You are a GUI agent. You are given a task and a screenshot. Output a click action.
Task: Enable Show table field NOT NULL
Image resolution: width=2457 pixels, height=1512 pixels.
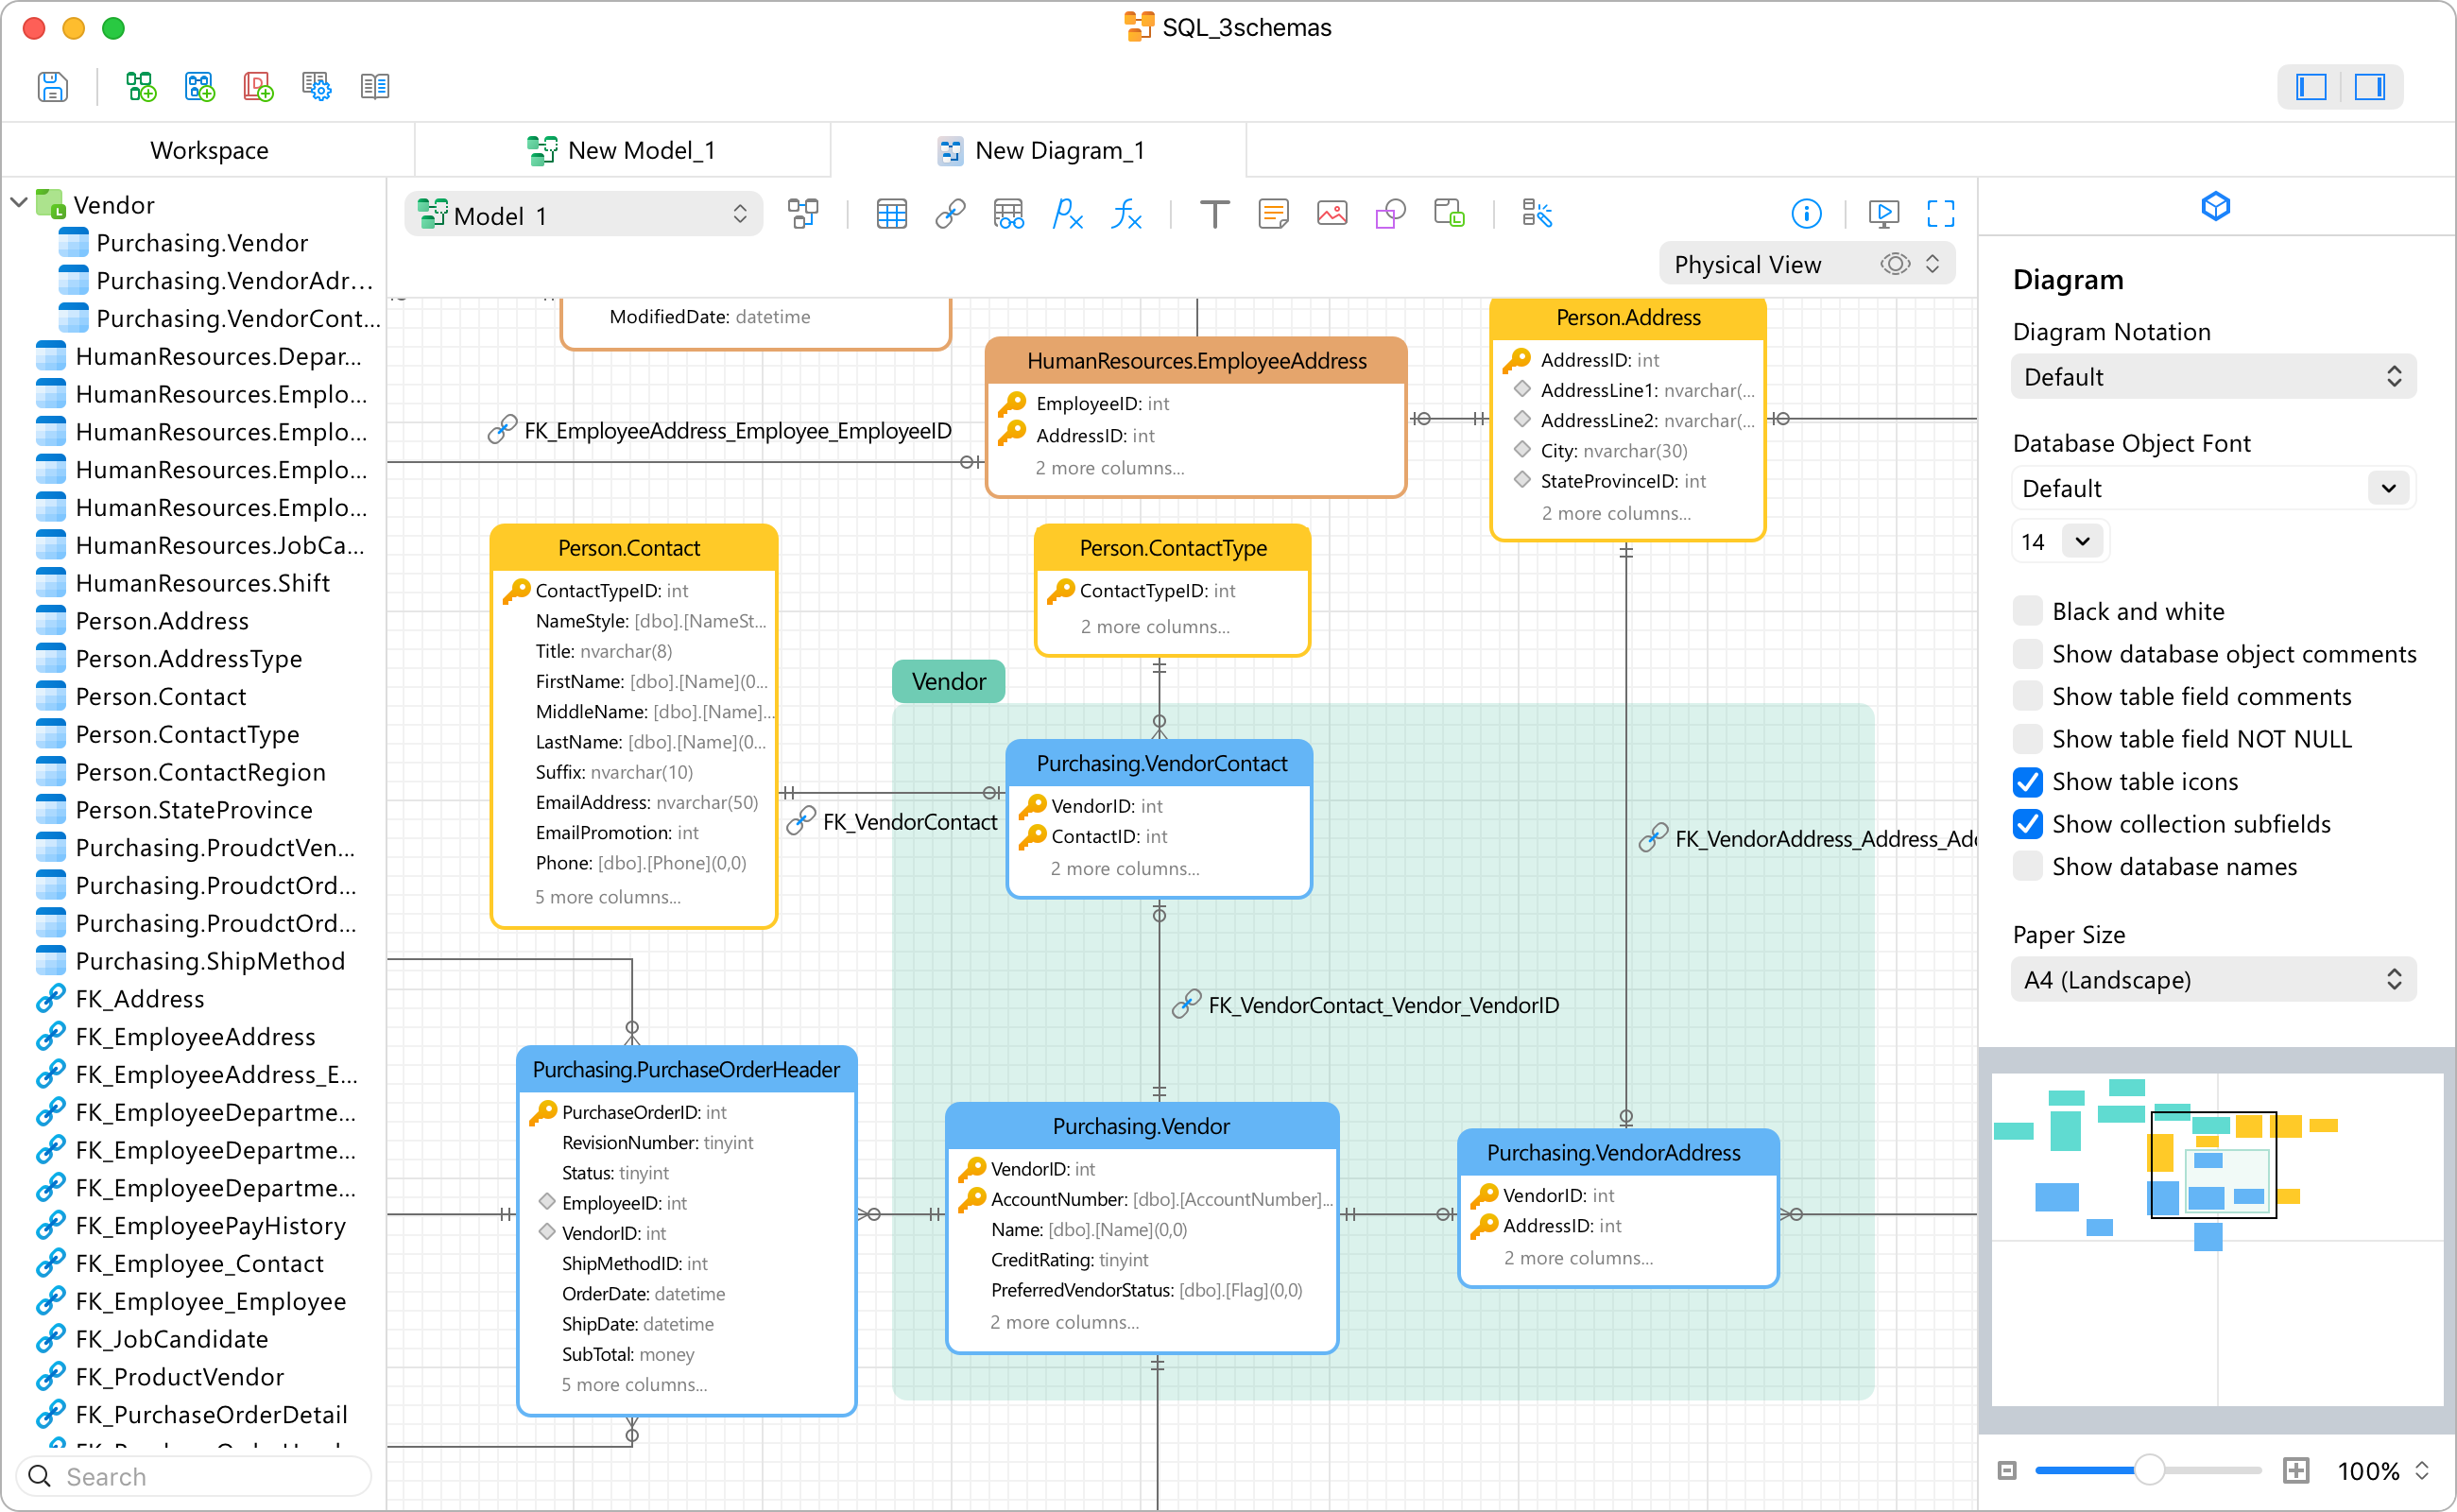2027,739
